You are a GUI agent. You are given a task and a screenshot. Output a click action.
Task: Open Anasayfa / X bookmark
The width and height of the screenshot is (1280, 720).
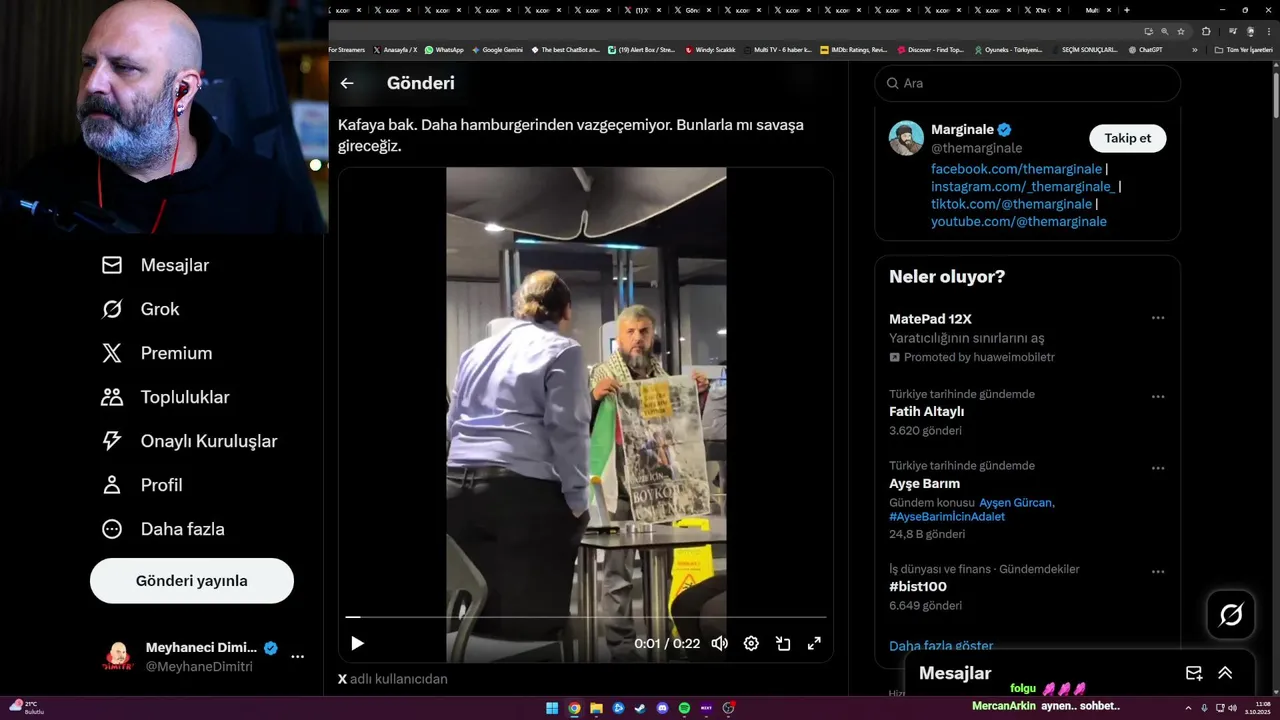(395, 49)
